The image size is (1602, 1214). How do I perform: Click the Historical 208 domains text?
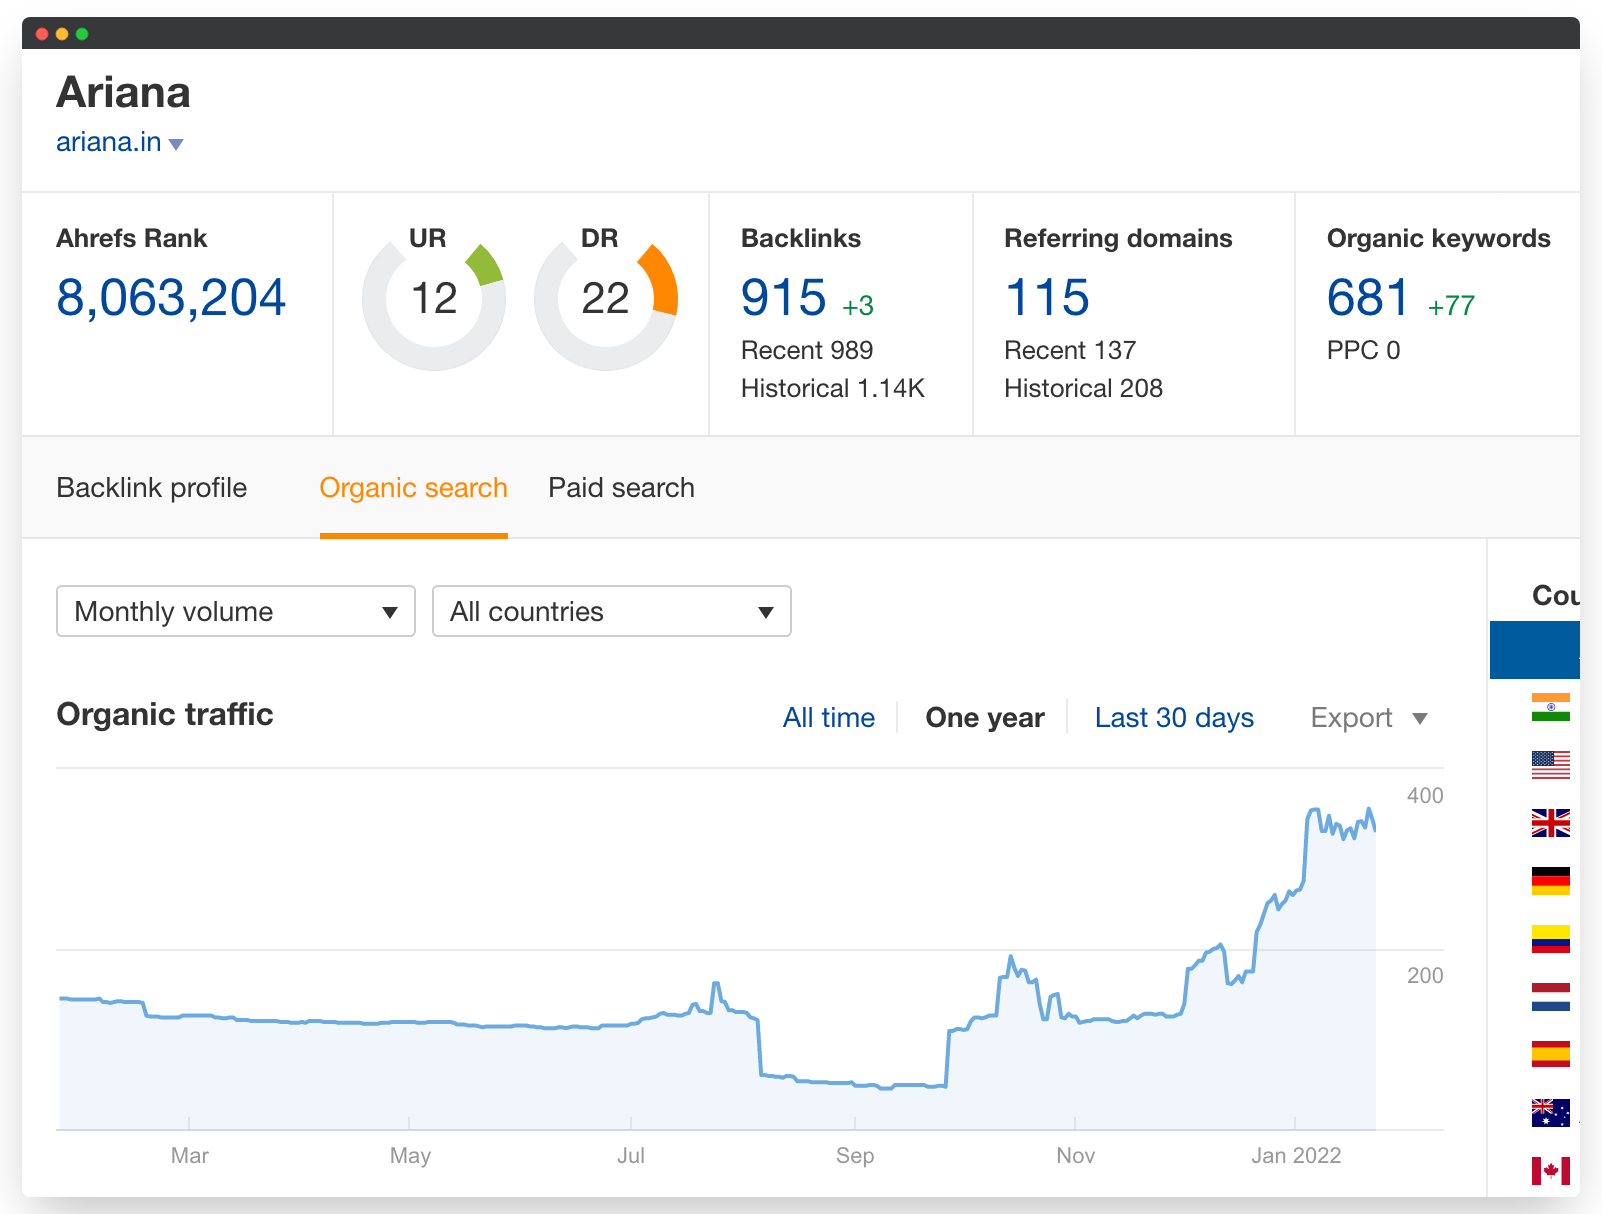pos(1084,388)
